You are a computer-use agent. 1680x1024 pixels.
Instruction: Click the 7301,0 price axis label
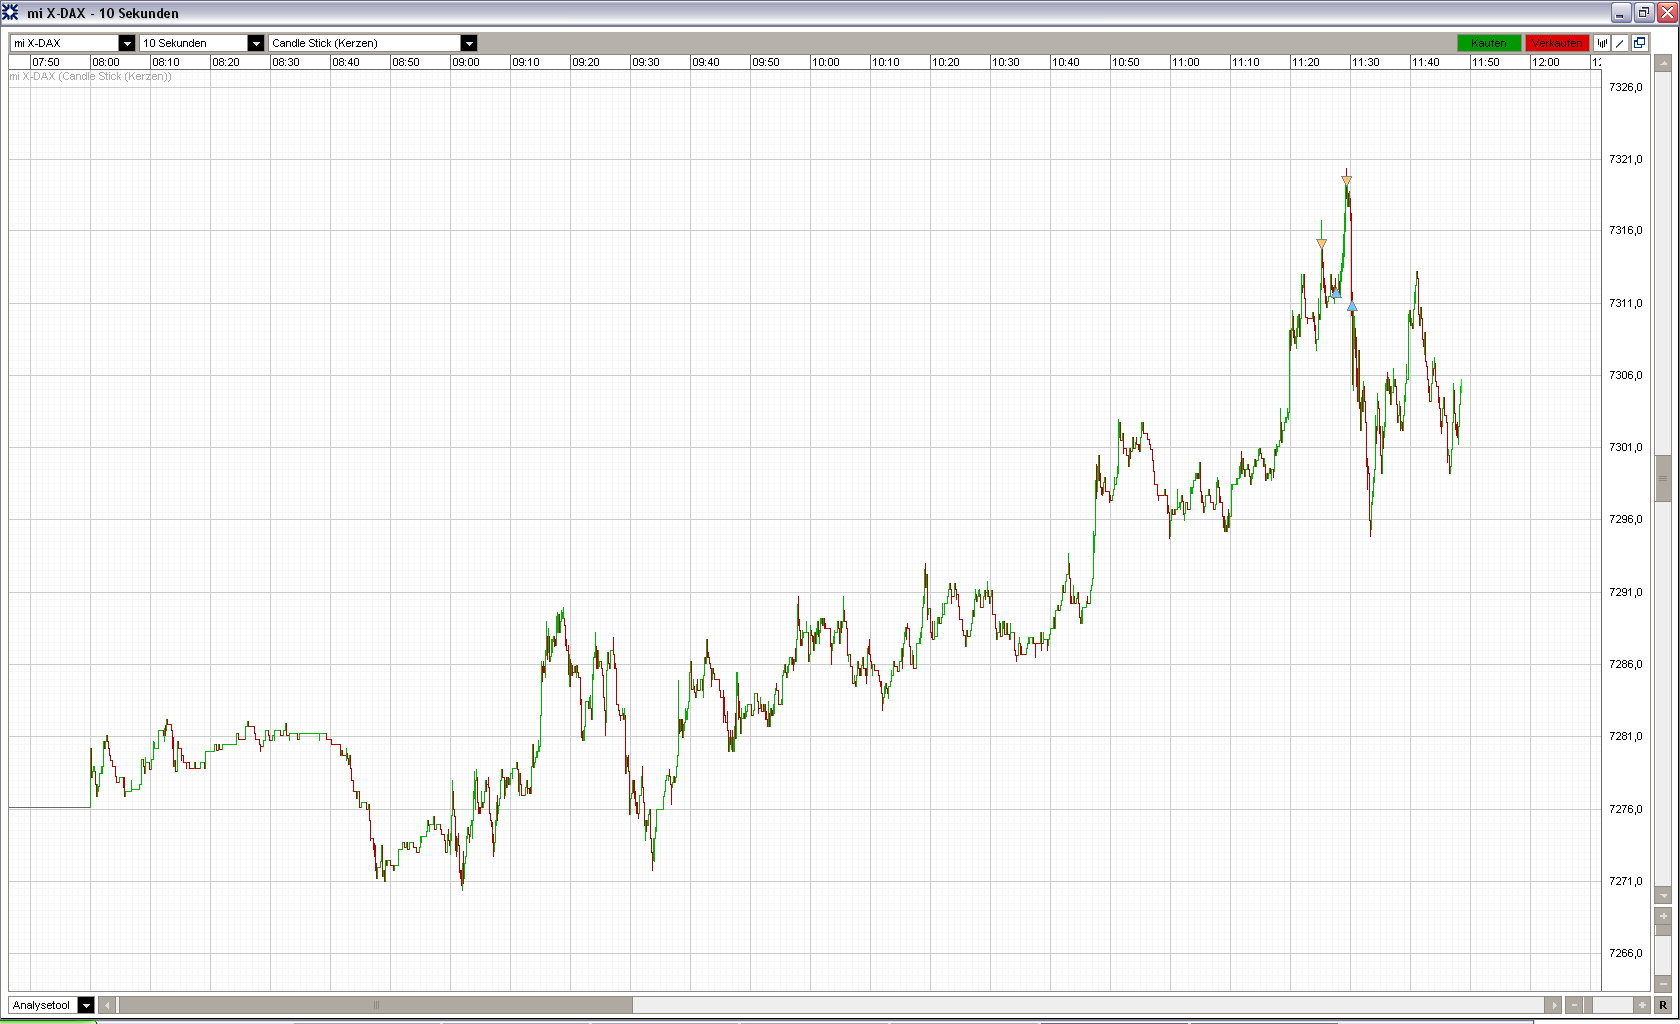1626,447
